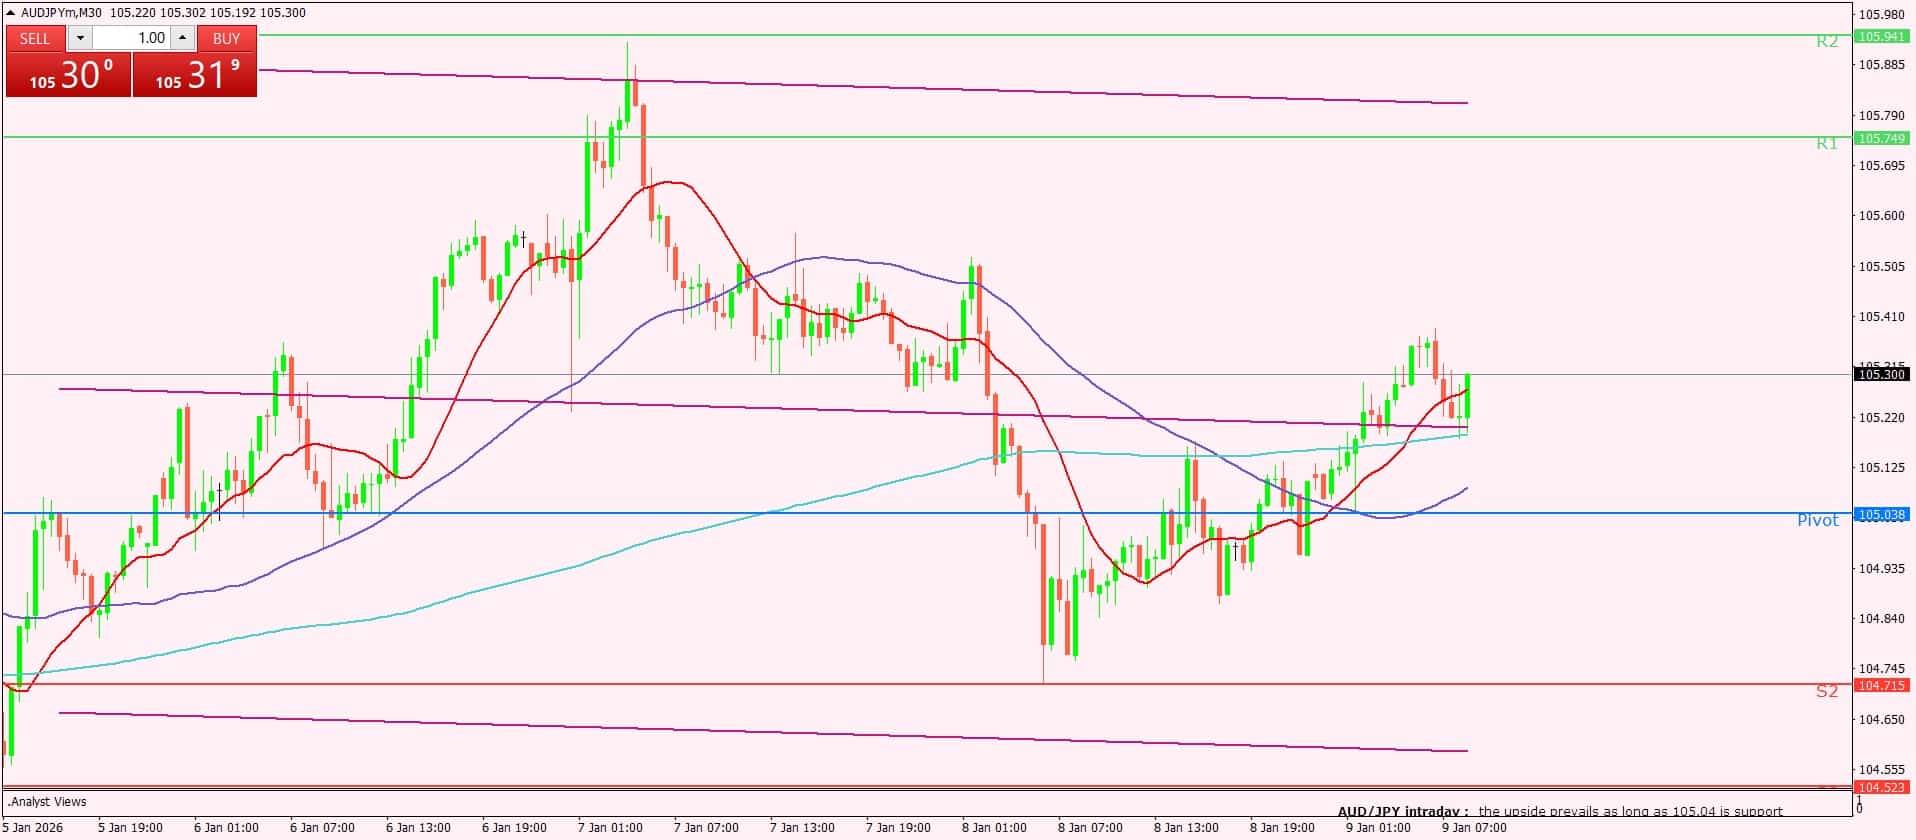This screenshot has height=840, width=1916.
Task: Click the Pivot level label
Action: point(1818,521)
